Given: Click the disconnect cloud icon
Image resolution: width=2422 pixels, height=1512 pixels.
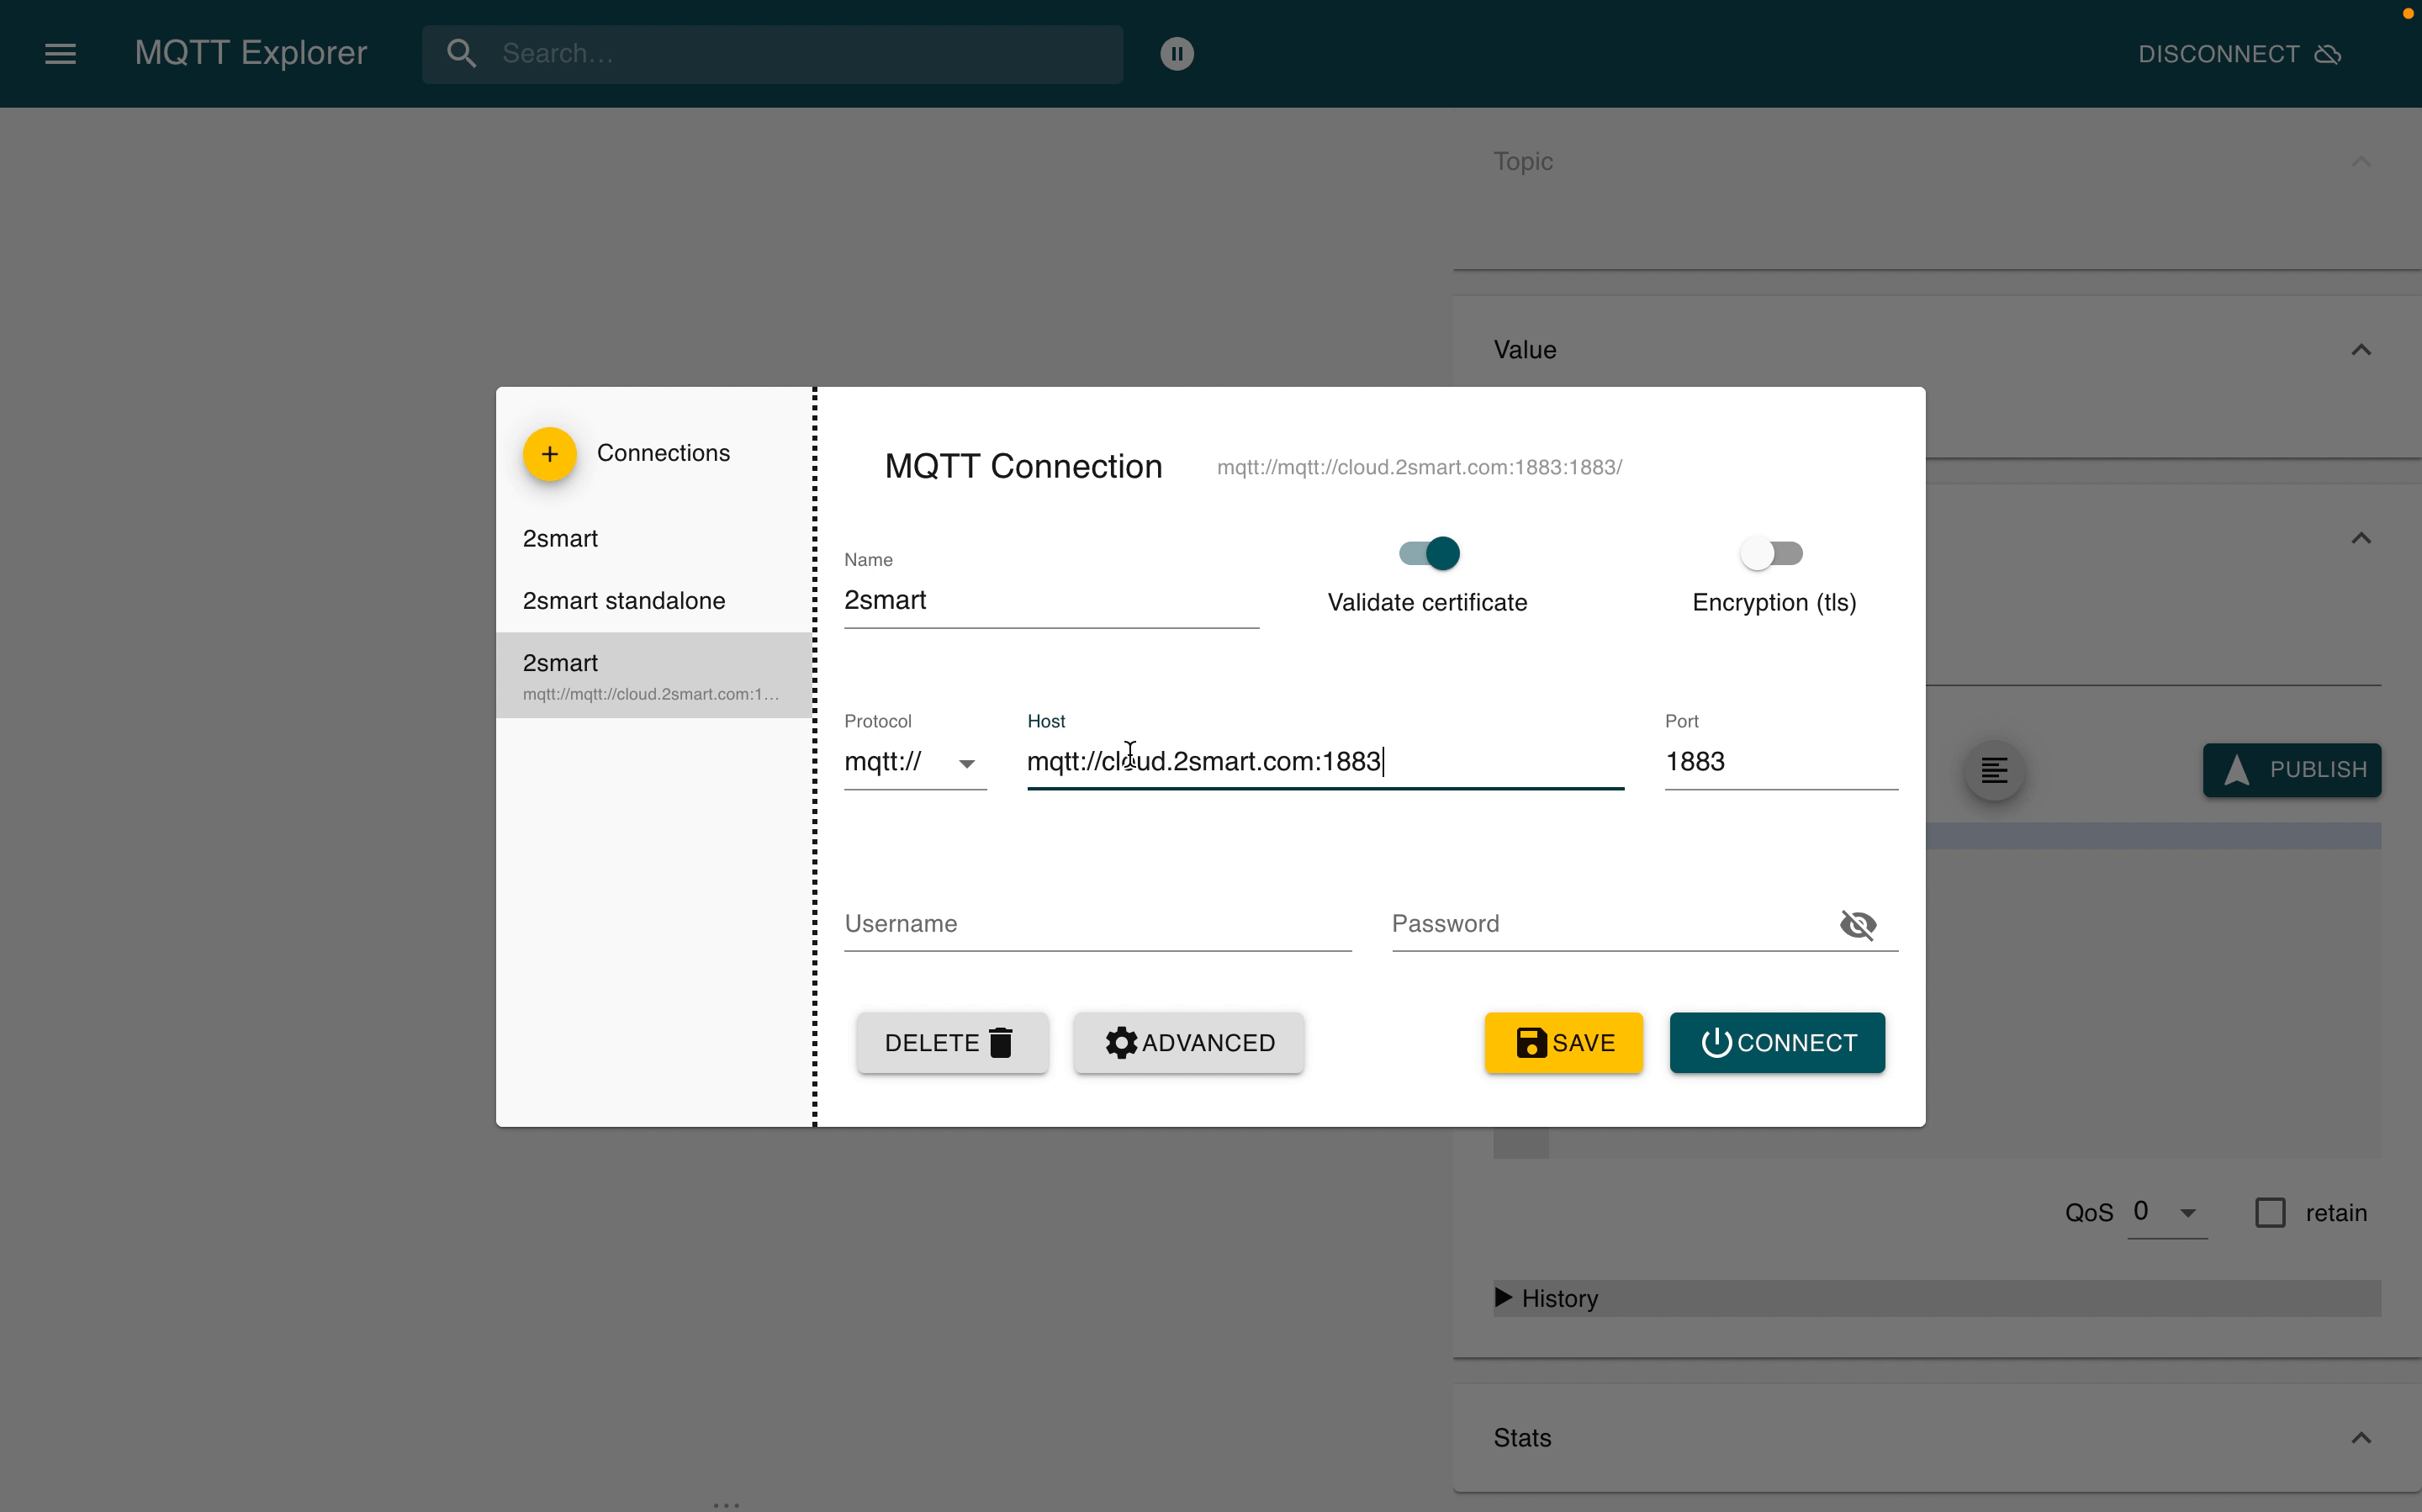Looking at the screenshot, I should pyautogui.click(x=2328, y=54).
